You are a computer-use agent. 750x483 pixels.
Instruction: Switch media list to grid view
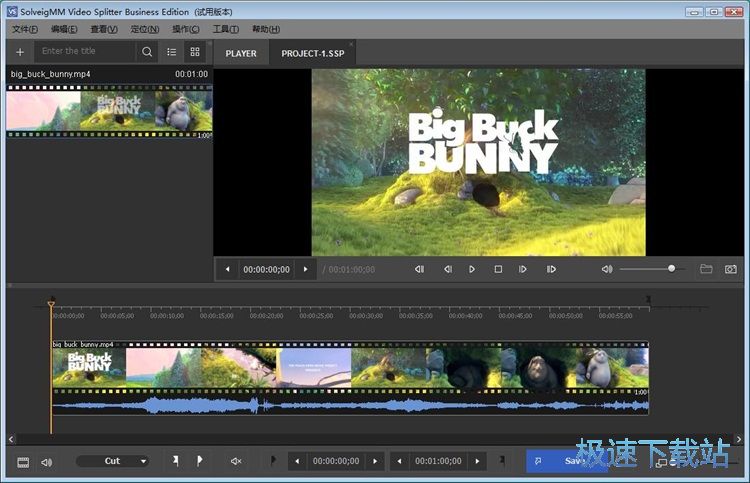point(195,51)
